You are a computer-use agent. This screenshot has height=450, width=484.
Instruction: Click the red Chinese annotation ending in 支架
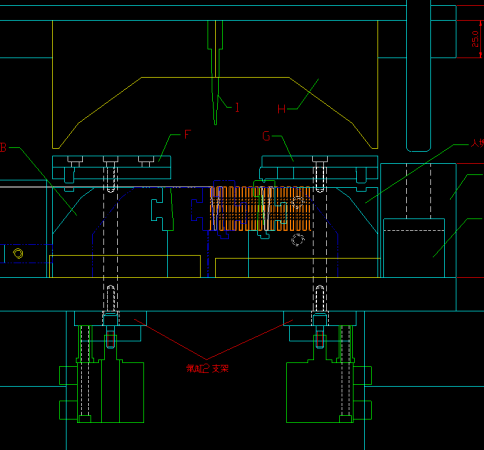[x=207, y=368]
